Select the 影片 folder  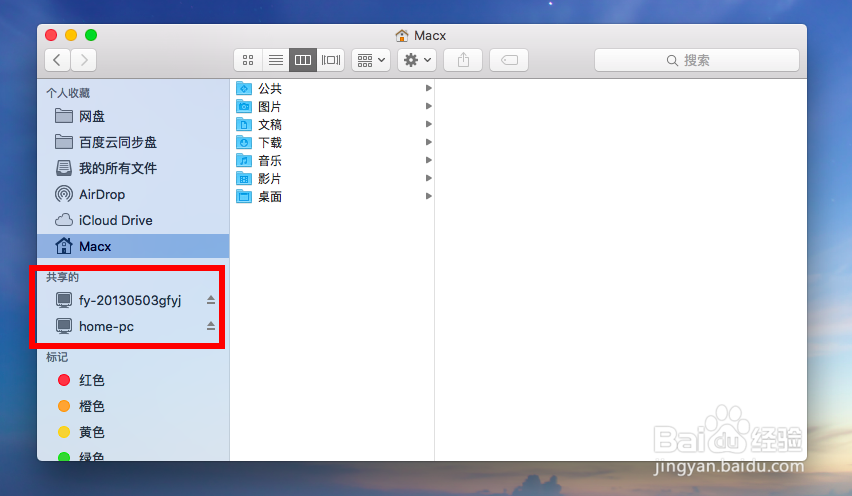point(332,178)
